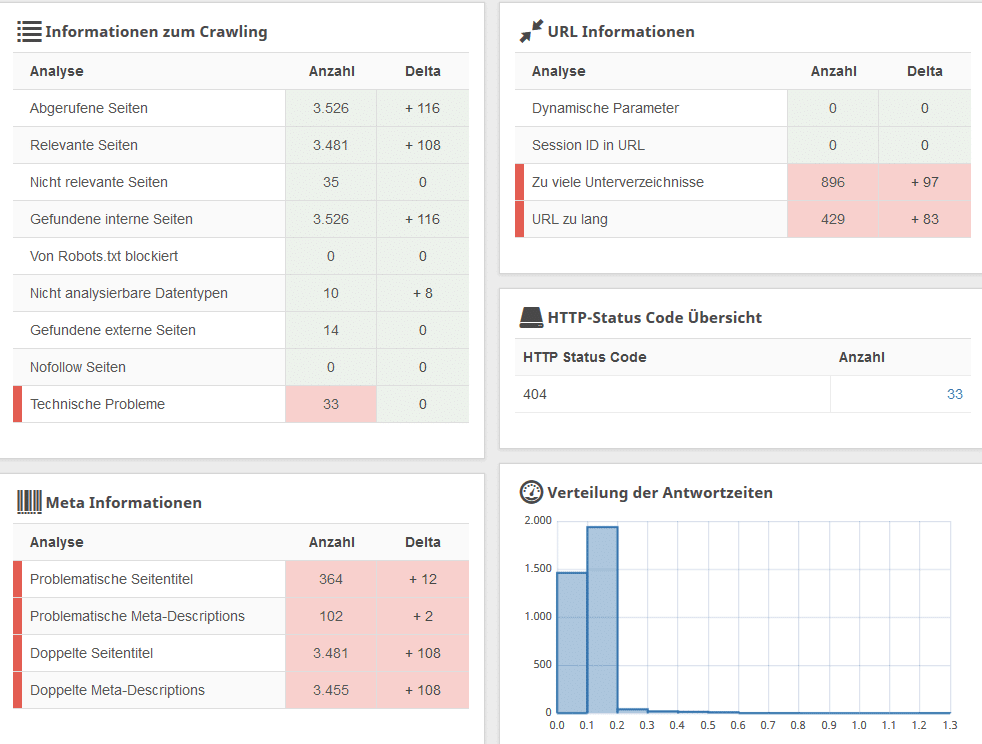The height and width of the screenshot is (744, 982).
Task: Click the histogram bar between 0.0 and 0.1
Action: point(572,643)
